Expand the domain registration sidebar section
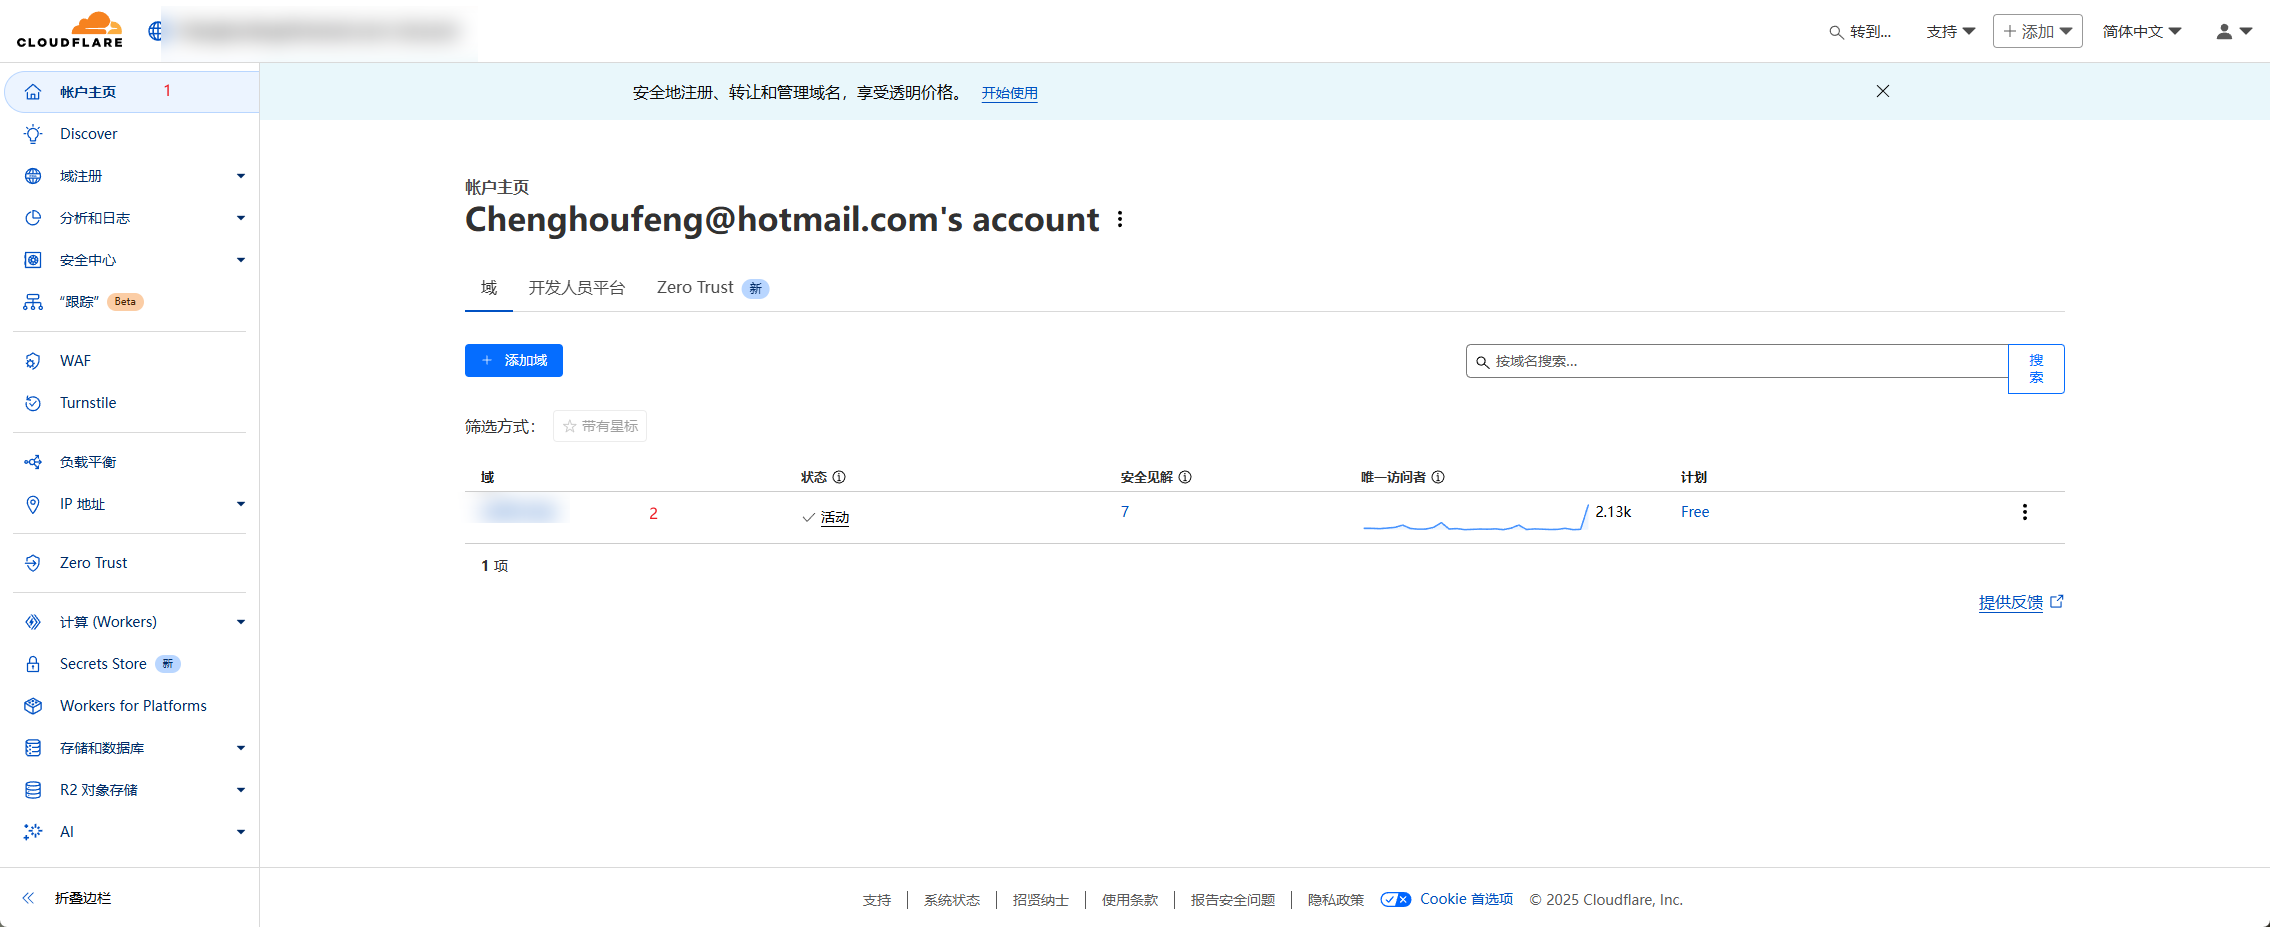This screenshot has width=2270, height=927. coord(240,176)
